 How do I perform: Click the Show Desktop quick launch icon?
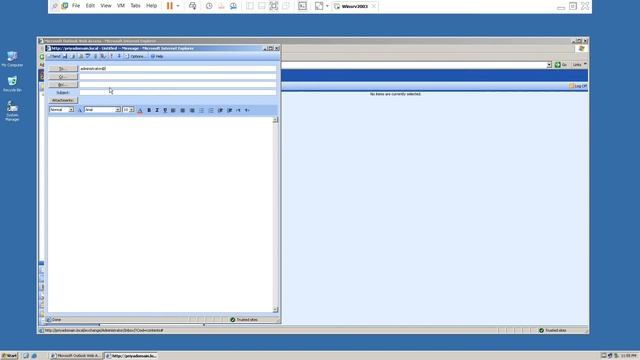pos(26,356)
